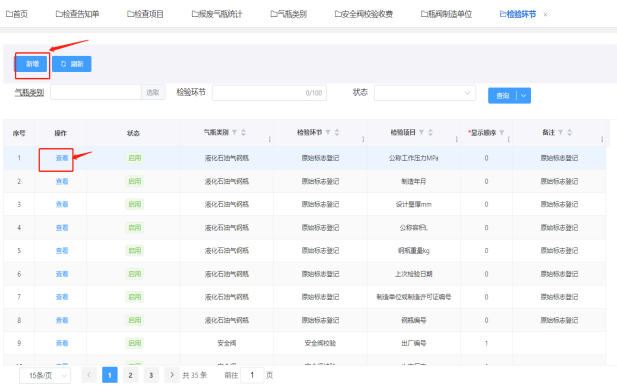Click the 操作 column header

(61, 133)
